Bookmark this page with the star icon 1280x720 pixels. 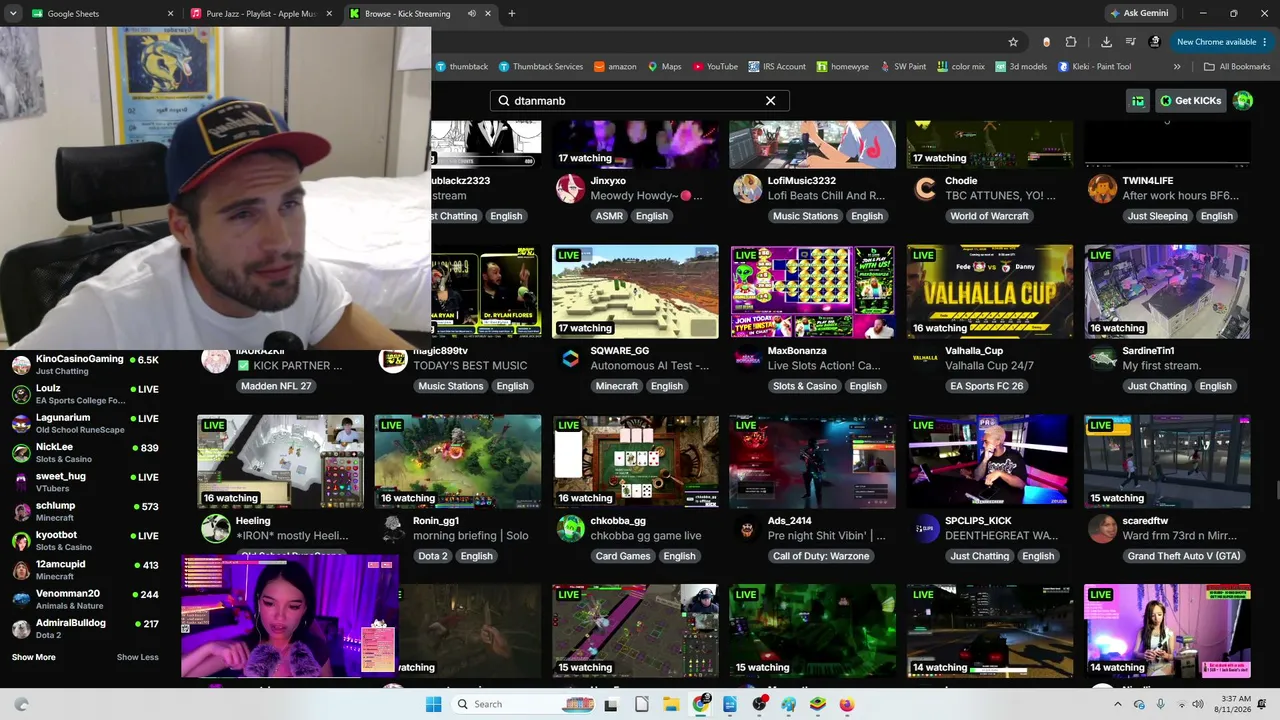1013,42
